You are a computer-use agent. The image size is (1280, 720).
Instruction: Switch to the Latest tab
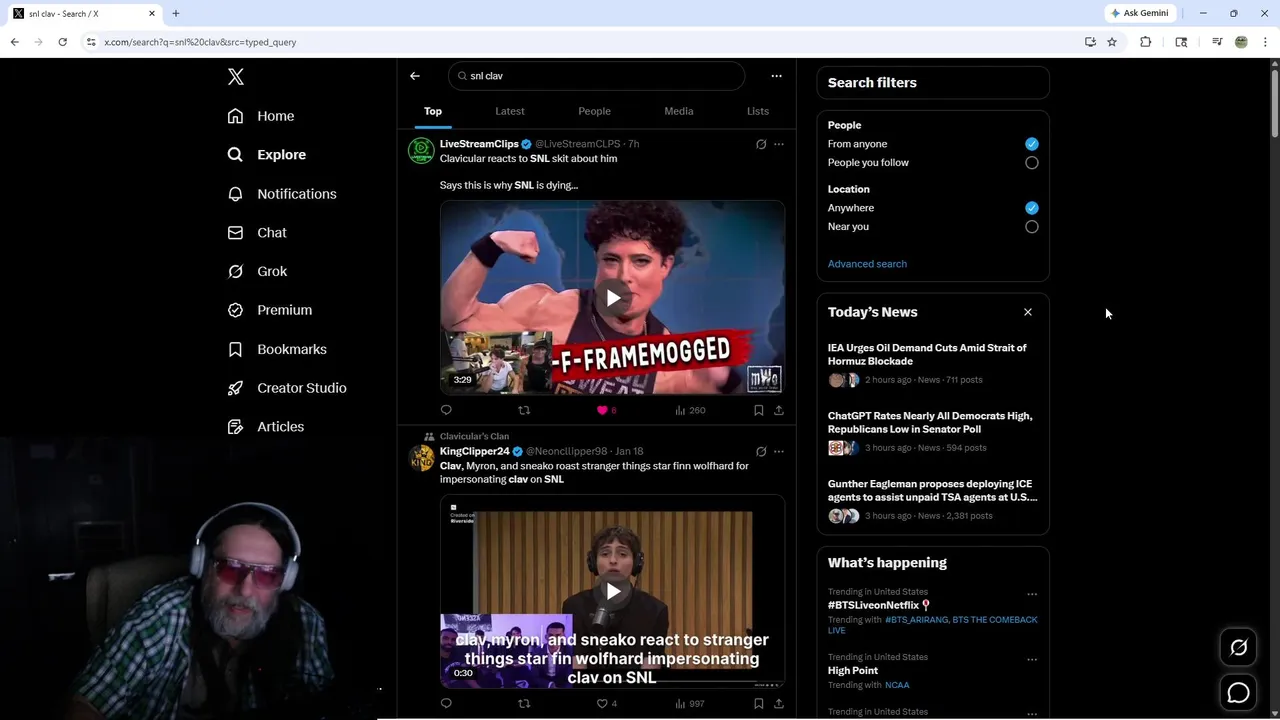(x=510, y=111)
